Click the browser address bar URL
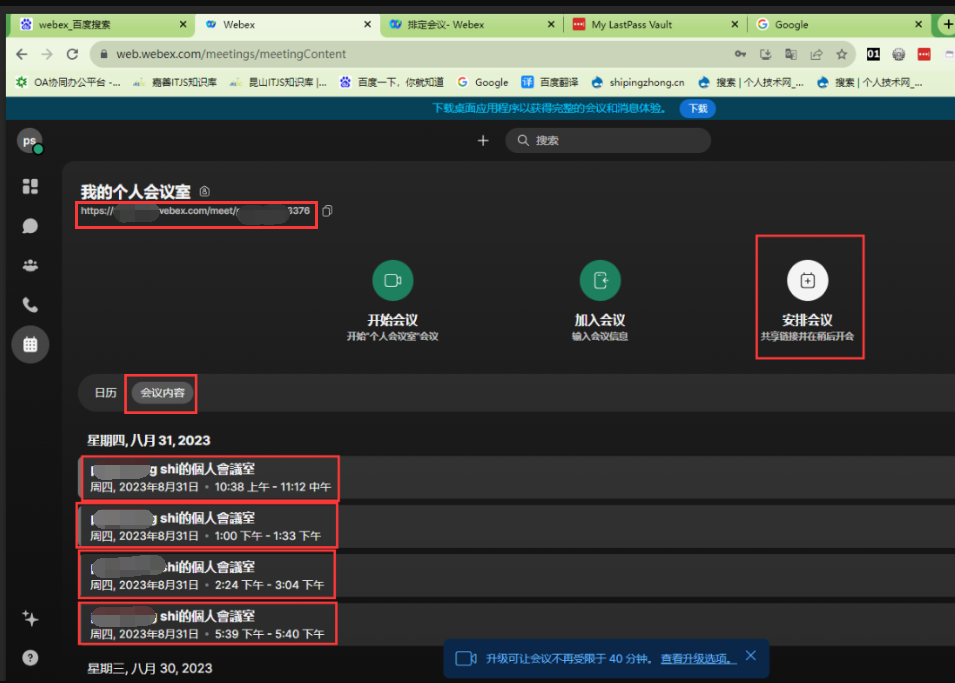 pyautogui.click(x=231, y=54)
